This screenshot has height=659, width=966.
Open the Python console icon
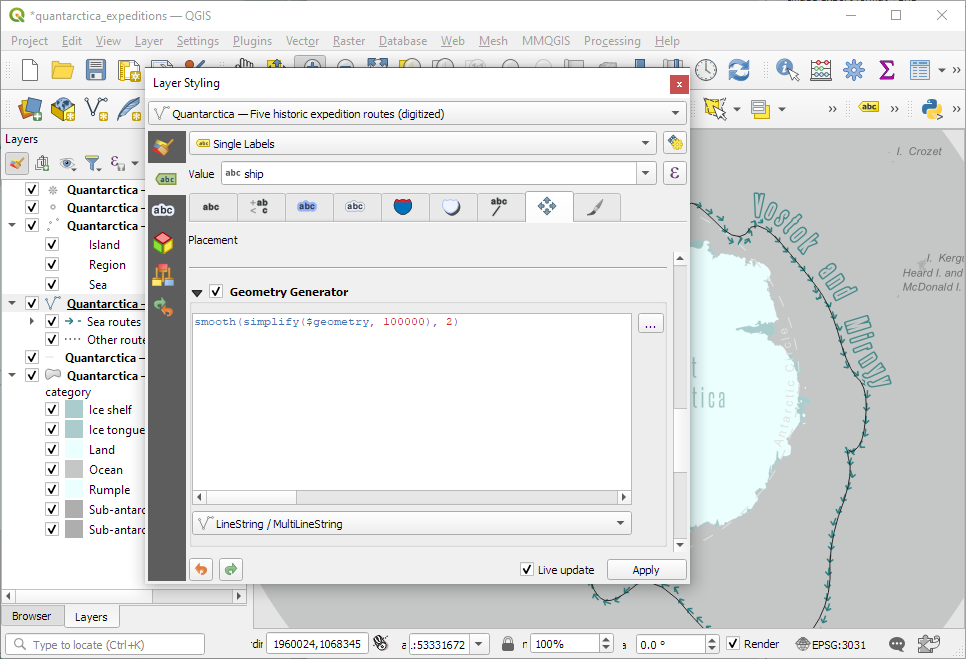[932, 109]
